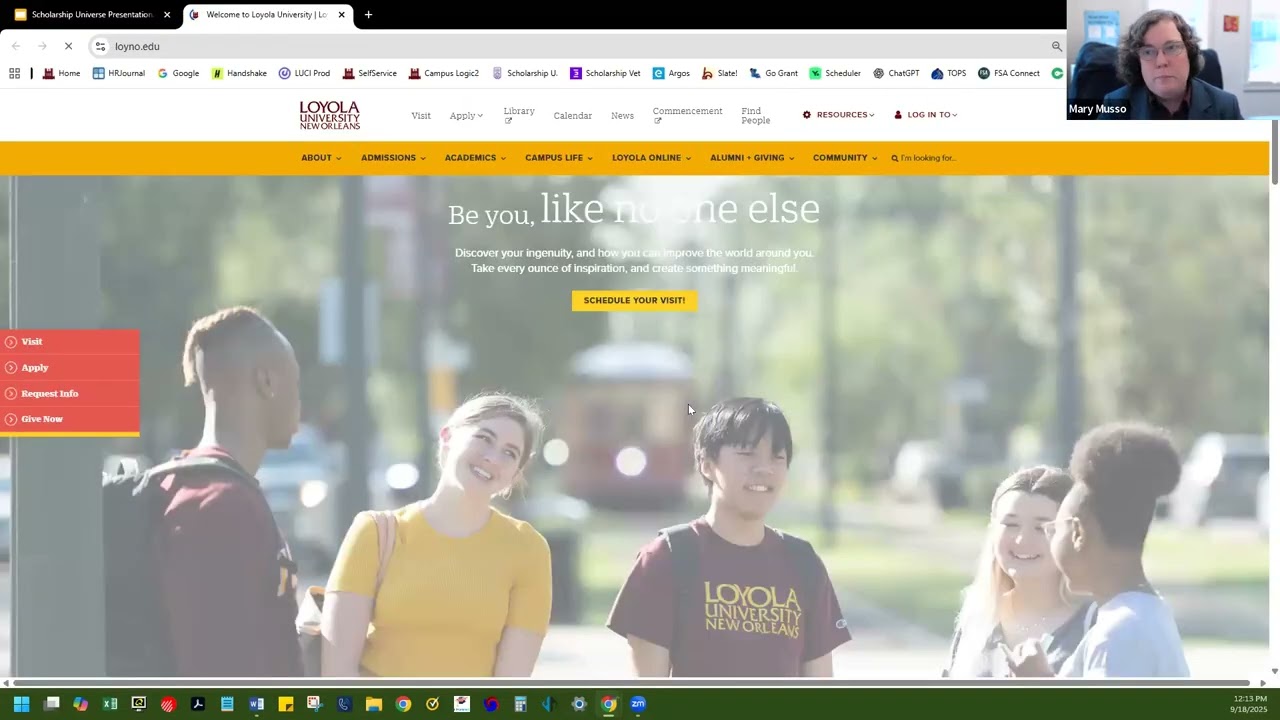
Task: Open the Chrome apps grid icon
Action: (14, 73)
